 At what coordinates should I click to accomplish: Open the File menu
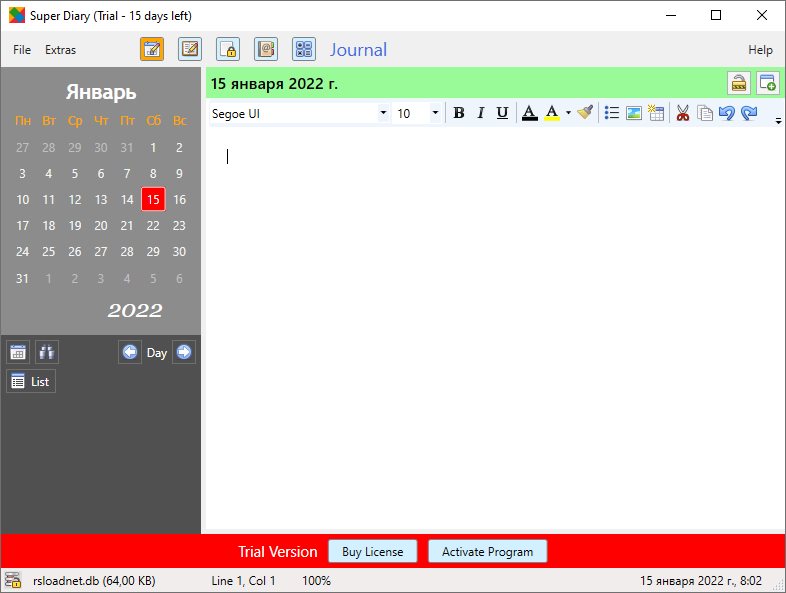pyautogui.click(x=22, y=50)
